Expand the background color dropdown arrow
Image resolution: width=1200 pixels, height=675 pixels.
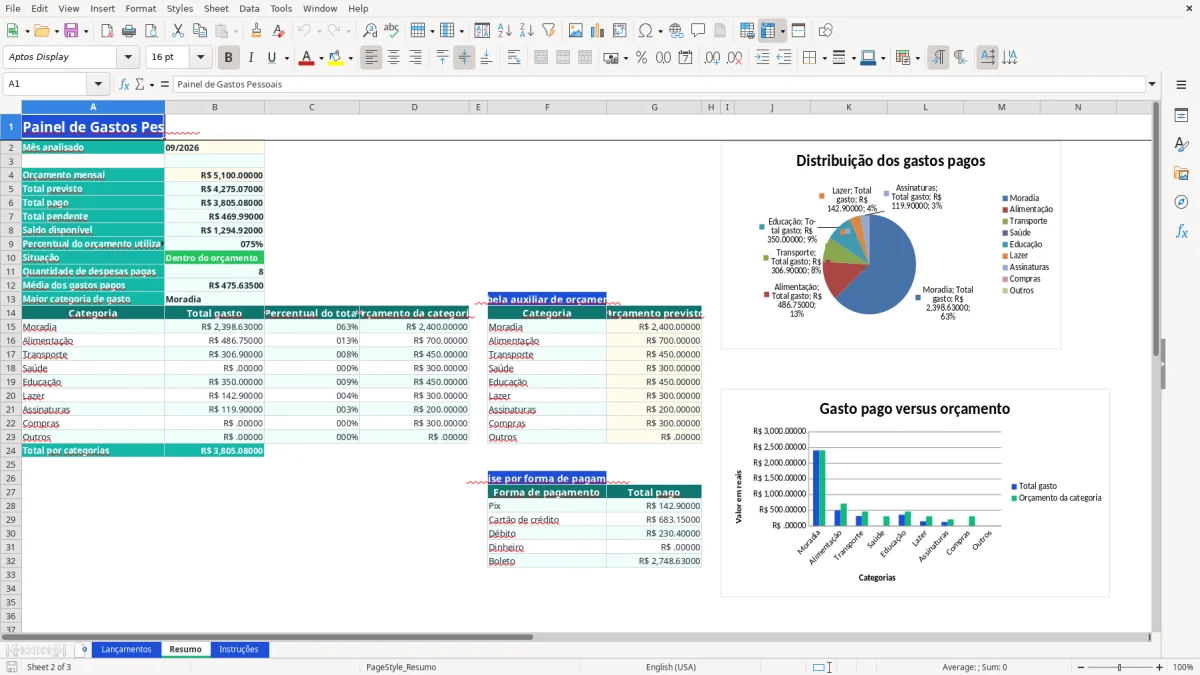(349, 58)
